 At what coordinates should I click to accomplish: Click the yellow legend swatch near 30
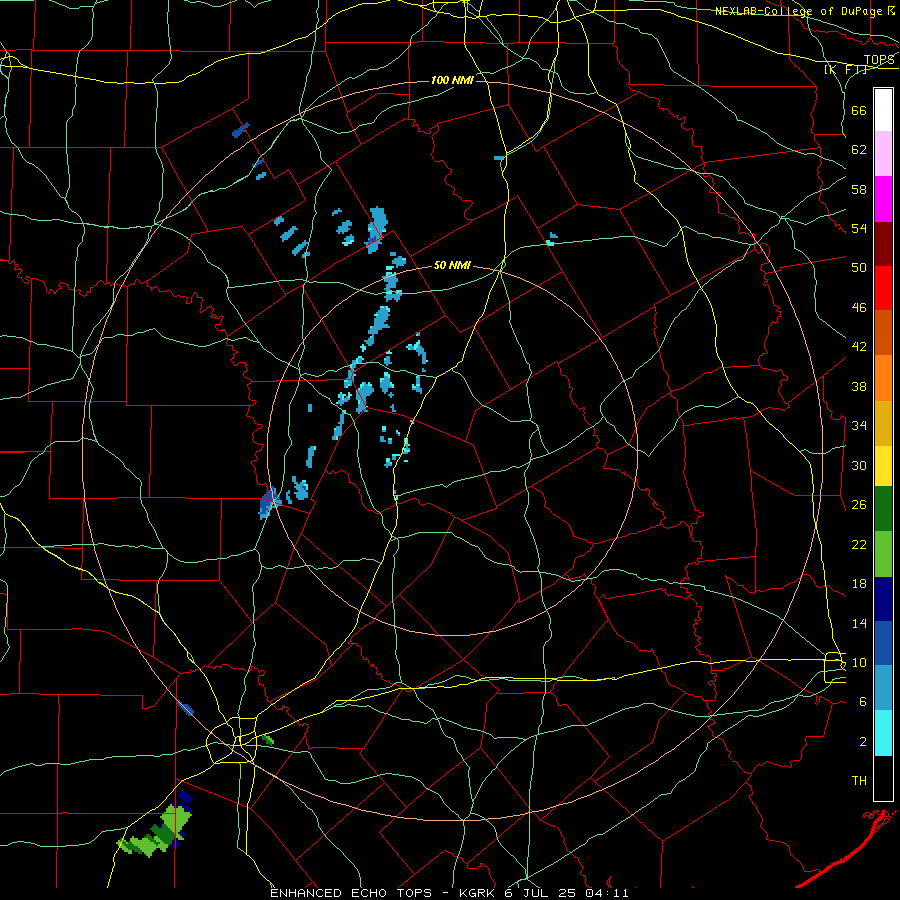point(883,466)
